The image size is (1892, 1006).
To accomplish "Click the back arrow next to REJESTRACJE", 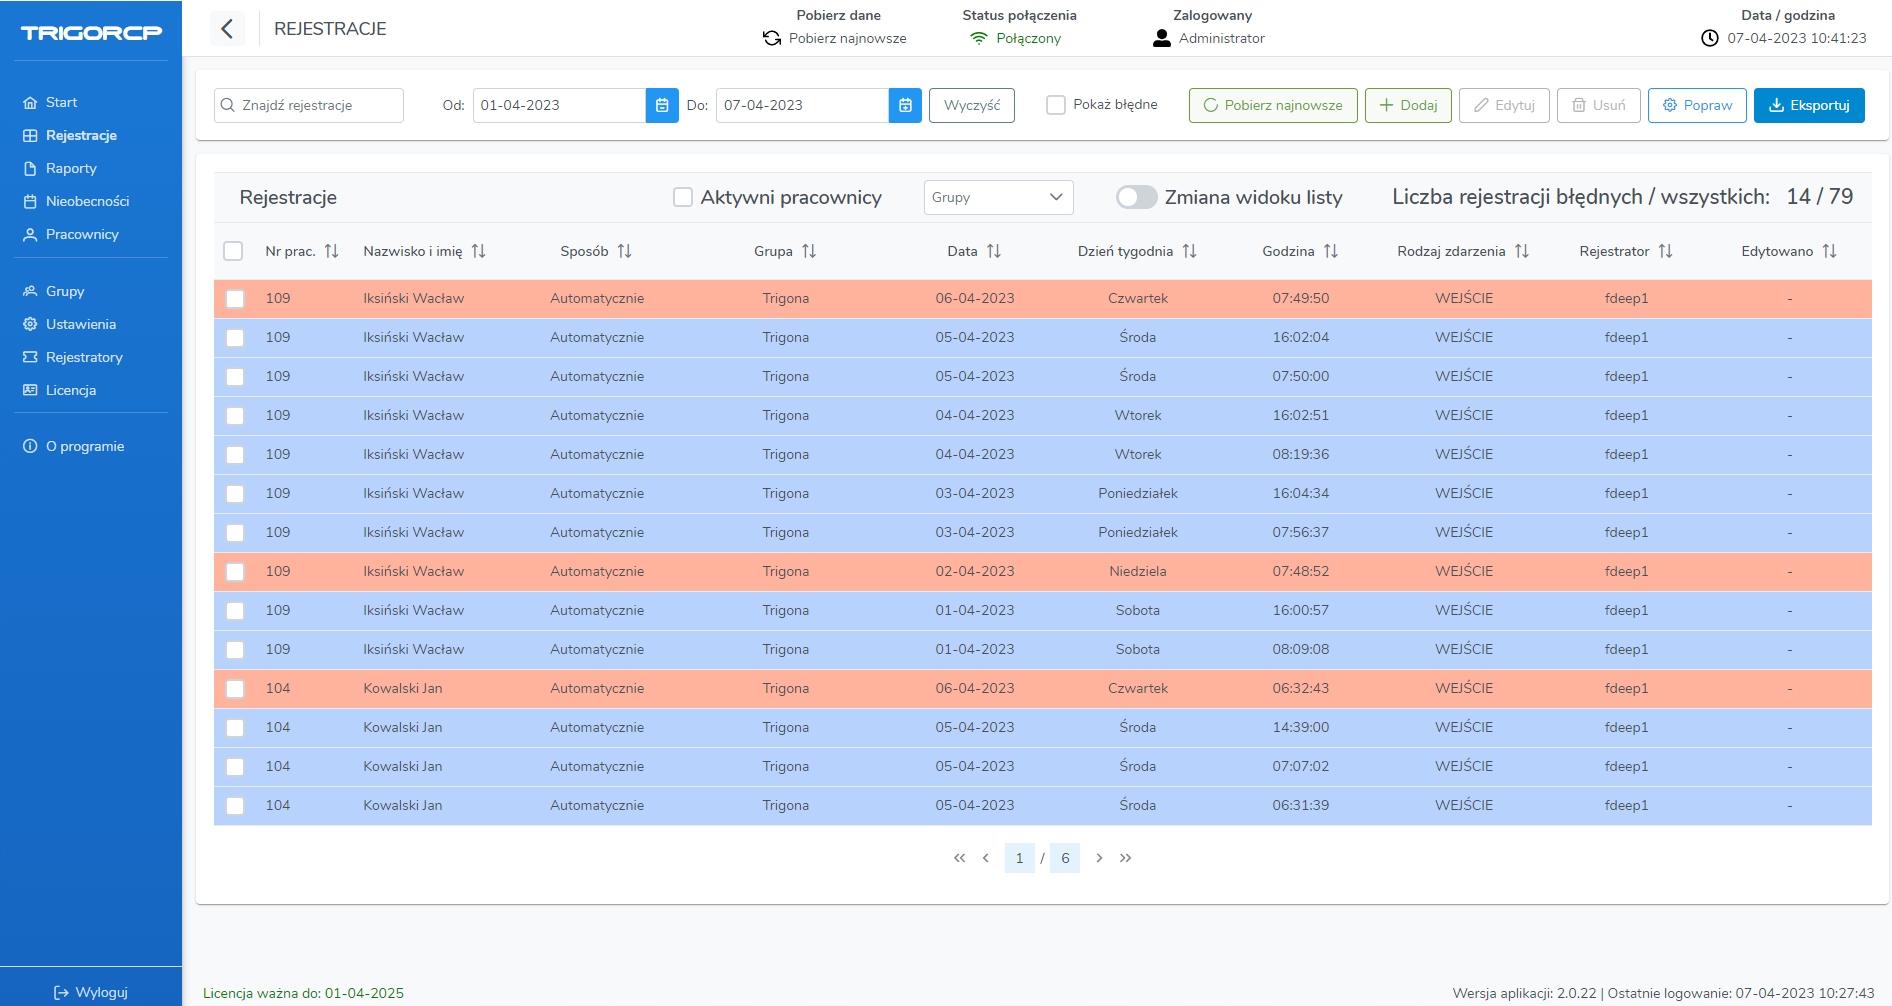I will pyautogui.click(x=227, y=29).
